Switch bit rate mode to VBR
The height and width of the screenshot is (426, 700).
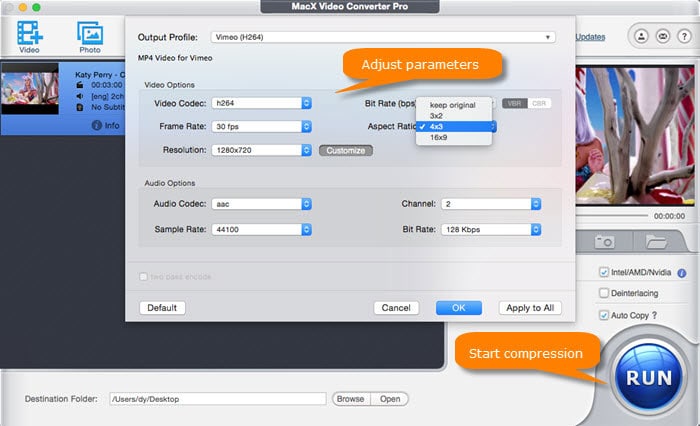[x=514, y=104]
